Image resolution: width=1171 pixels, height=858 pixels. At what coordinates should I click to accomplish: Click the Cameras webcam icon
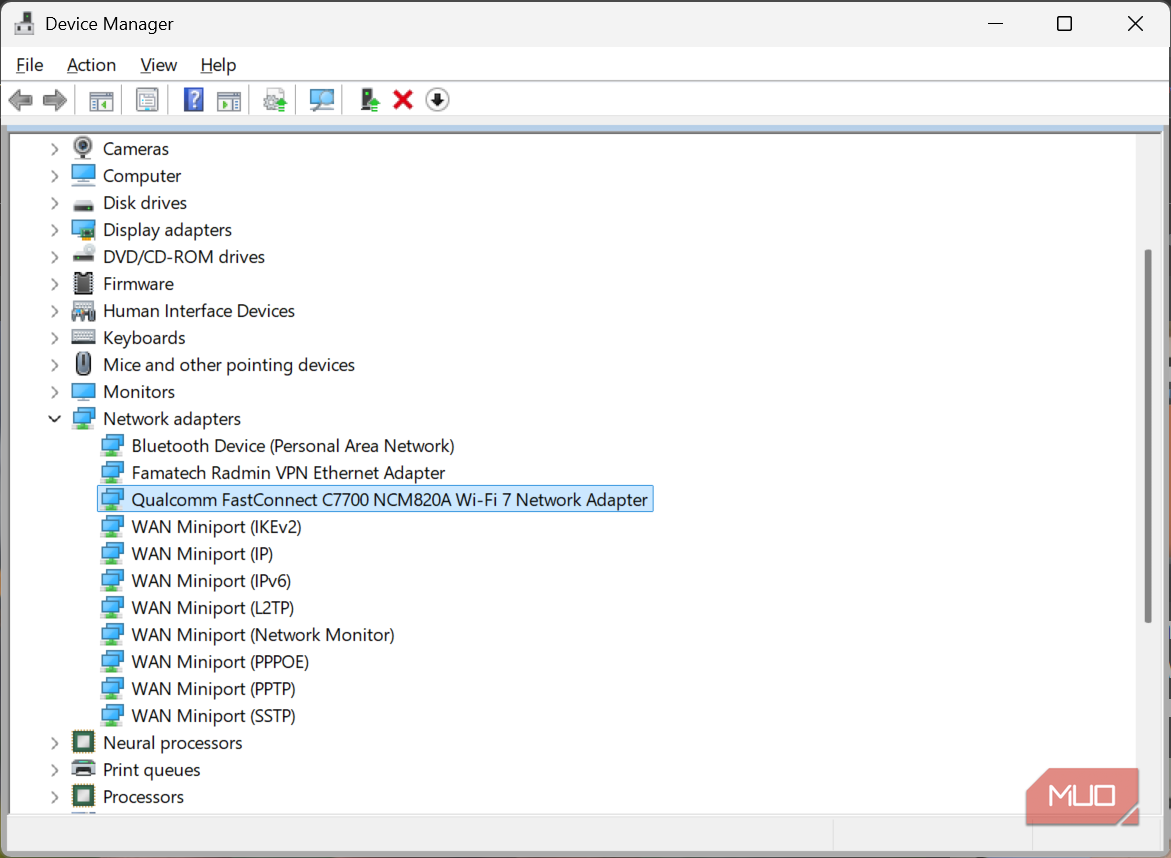[x=83, y=148]
